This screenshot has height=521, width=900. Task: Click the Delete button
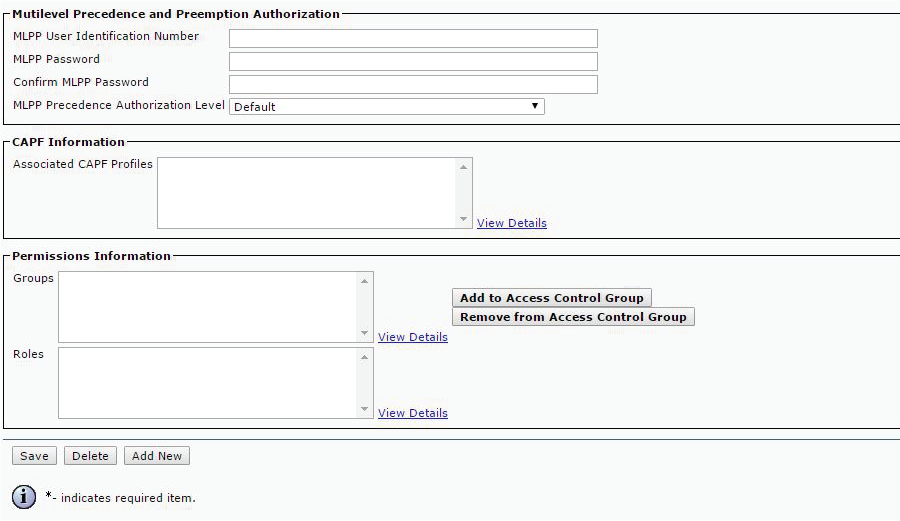pyautogui.click(x=90, y=456)
